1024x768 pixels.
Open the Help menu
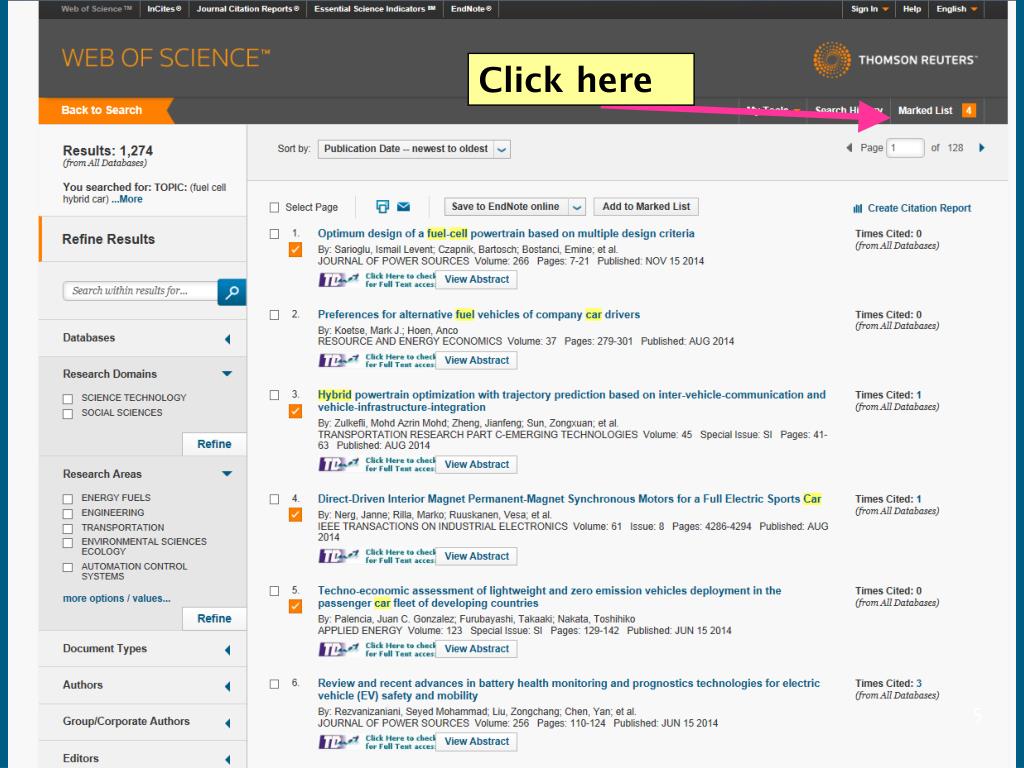click(912, 9)
